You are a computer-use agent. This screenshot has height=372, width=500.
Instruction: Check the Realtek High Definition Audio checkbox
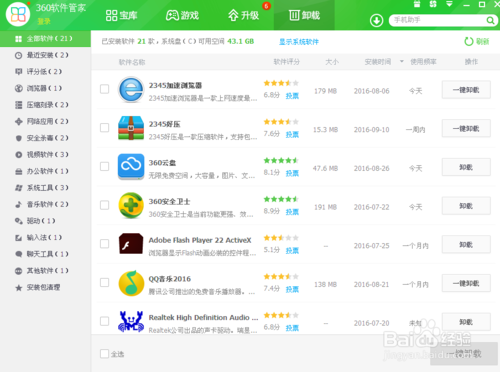pyautogui.click(x=104, y=321)
